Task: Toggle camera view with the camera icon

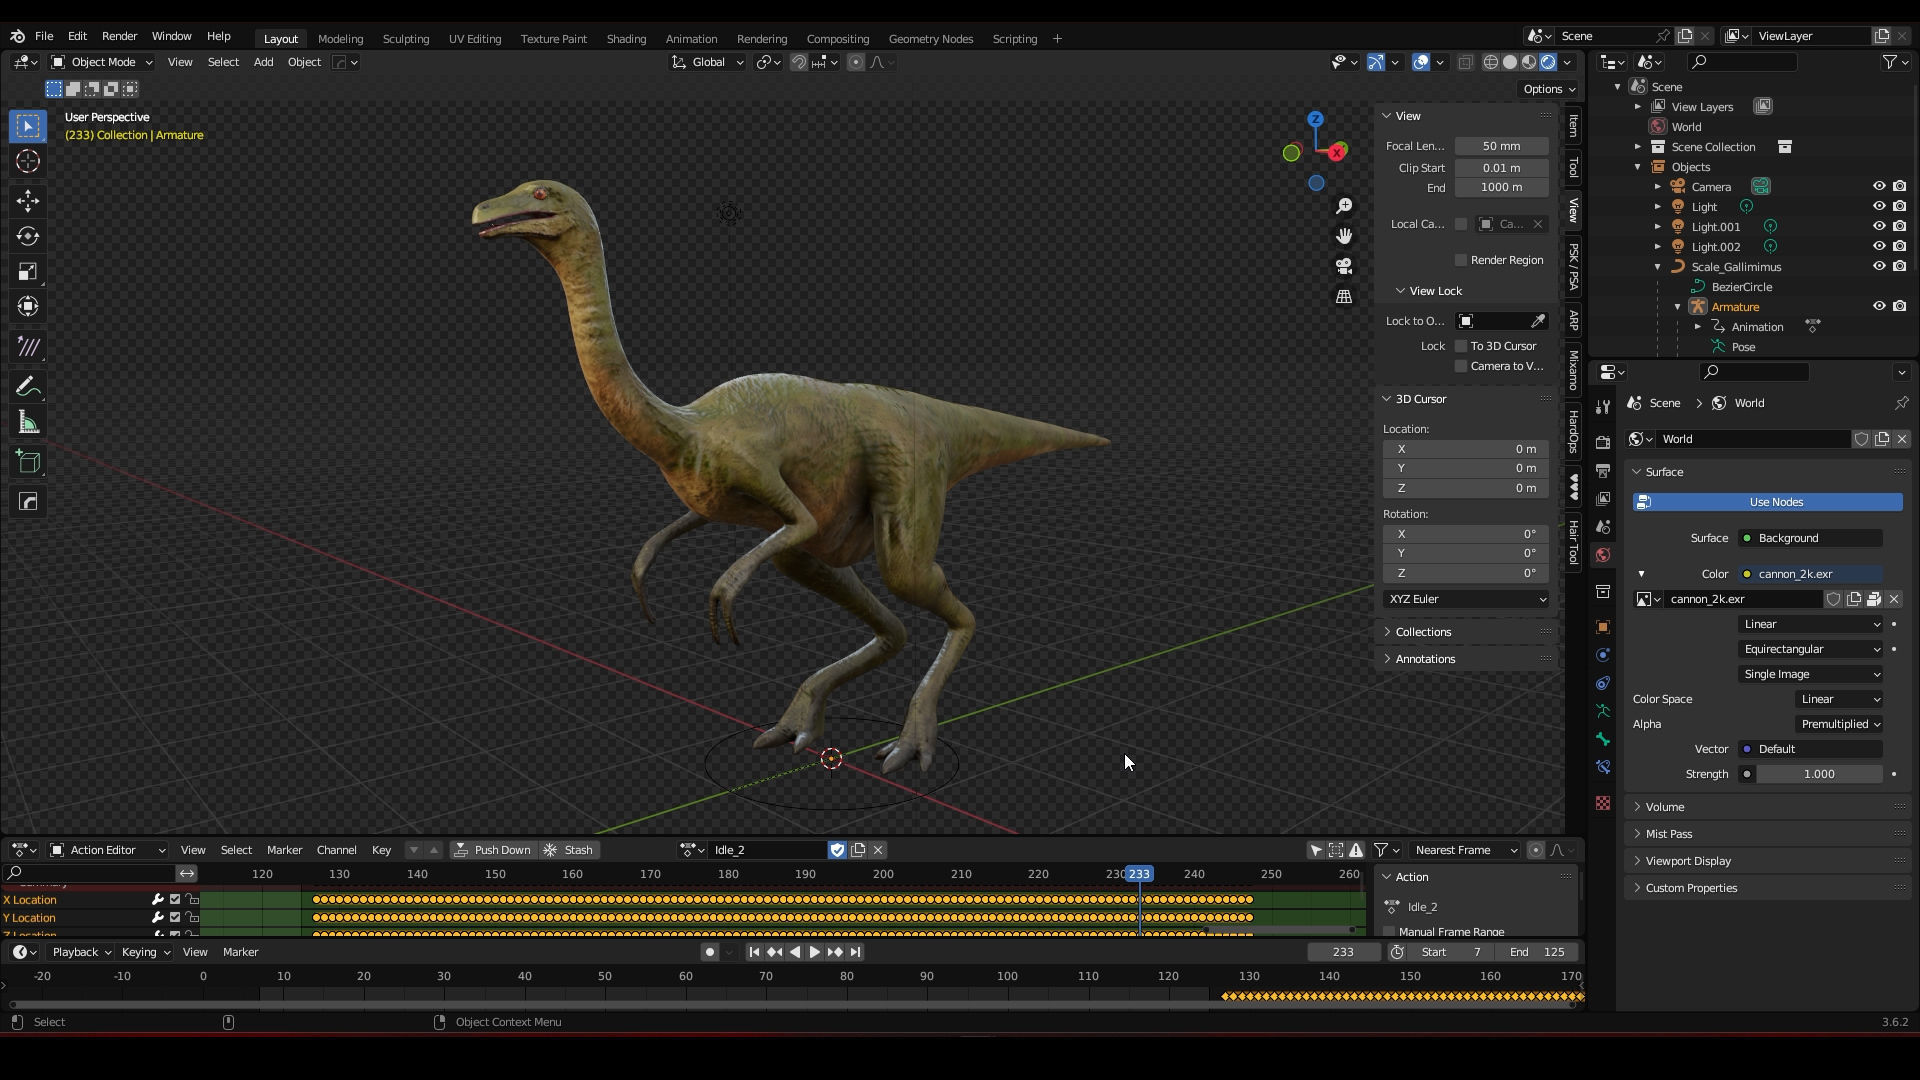Action: click(x=1344, y=266)
